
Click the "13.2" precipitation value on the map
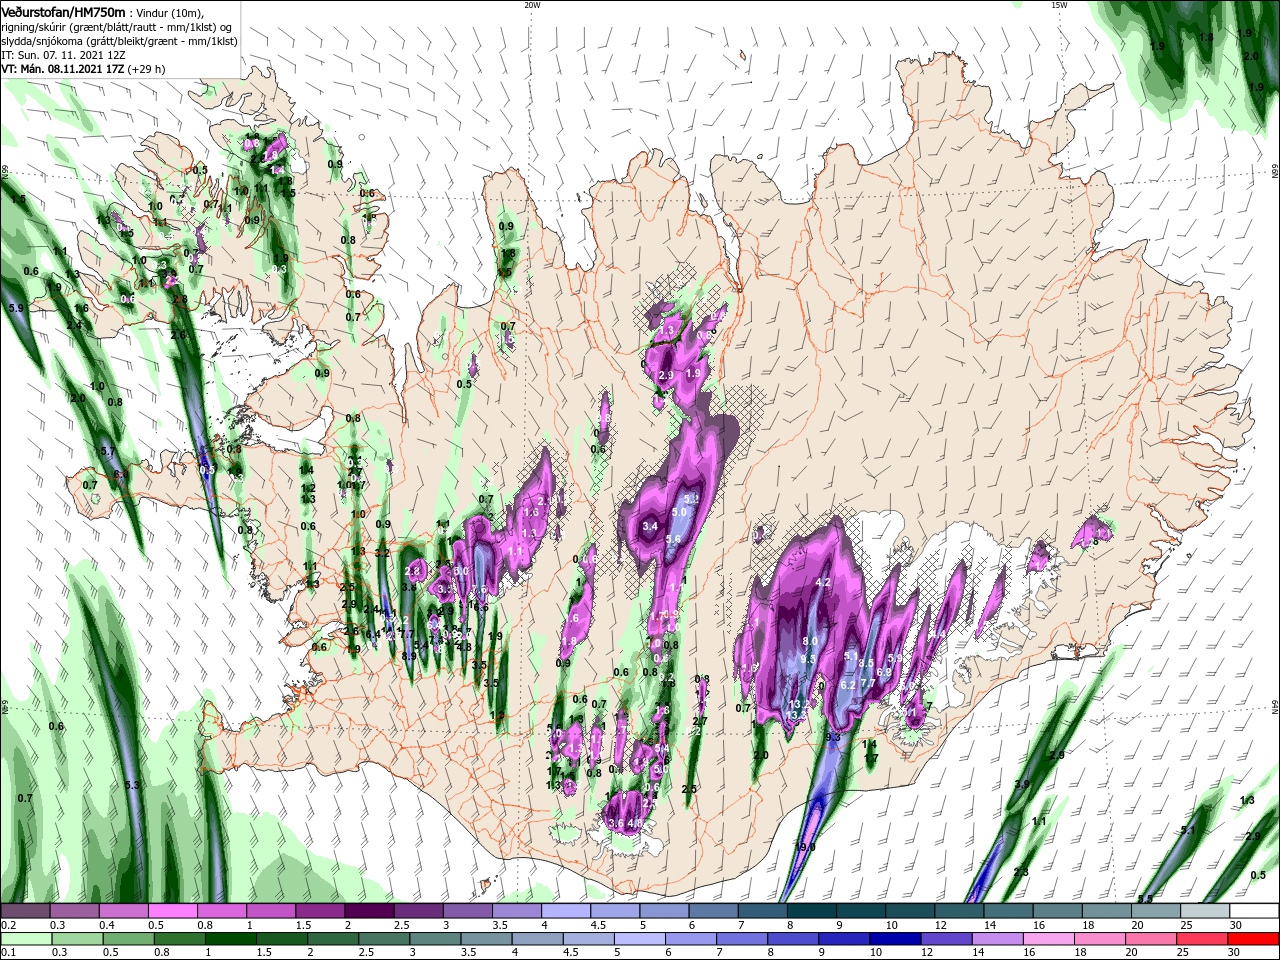tap(799, 705)
